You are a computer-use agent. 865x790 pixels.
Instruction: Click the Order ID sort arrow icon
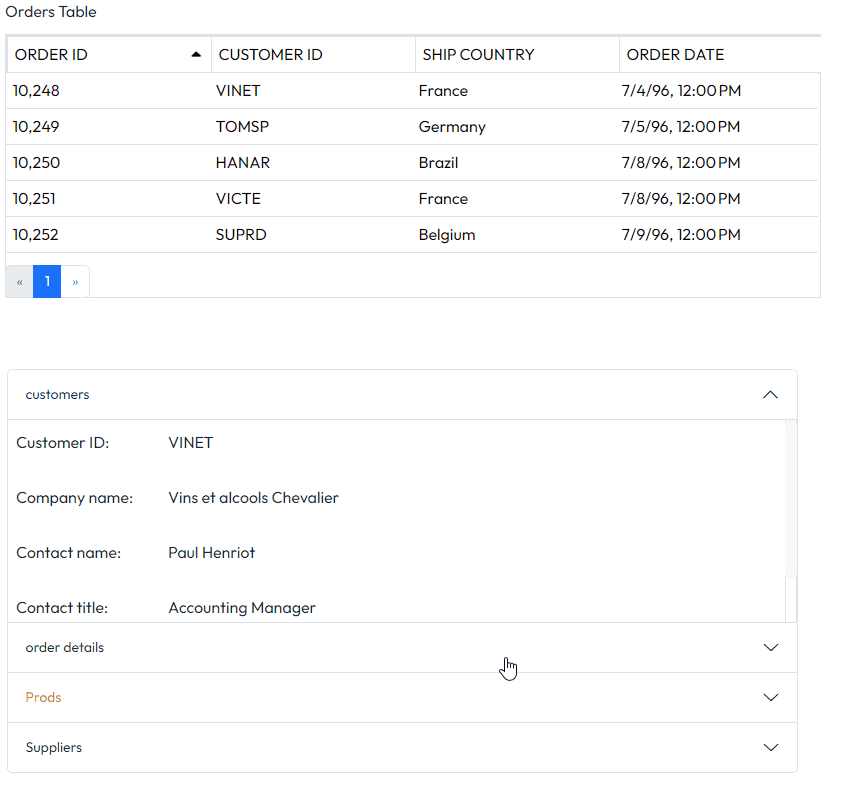(196, 55)
